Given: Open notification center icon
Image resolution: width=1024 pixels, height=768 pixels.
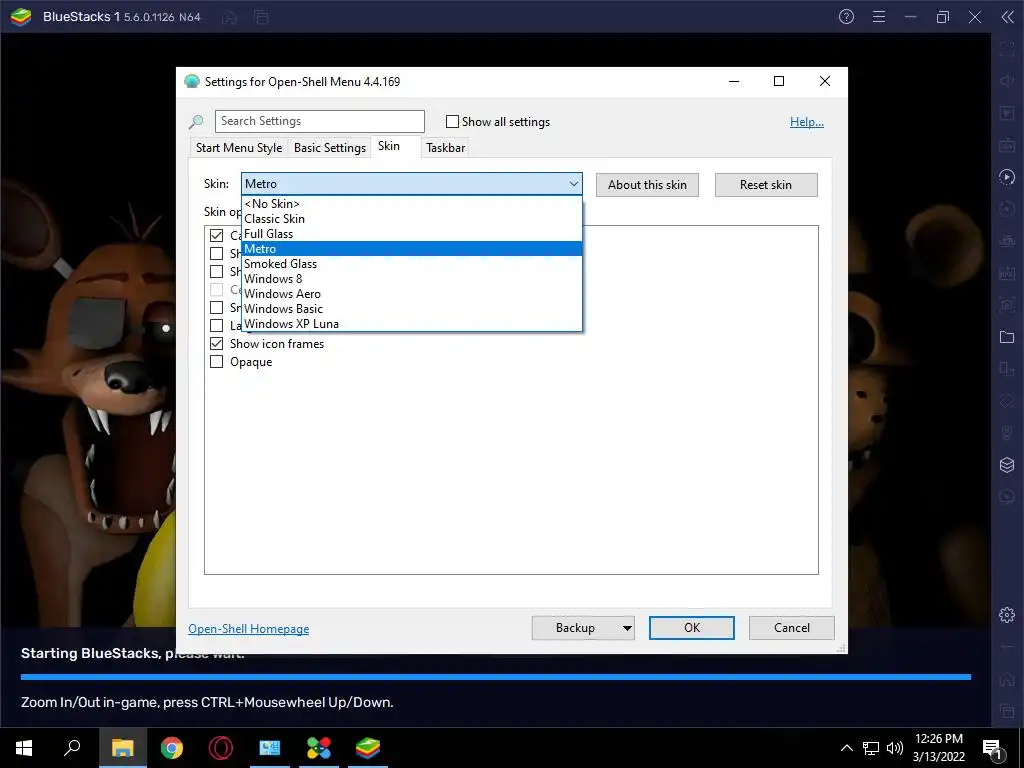Looking at the screenshot, I should (x=993, y=748).
